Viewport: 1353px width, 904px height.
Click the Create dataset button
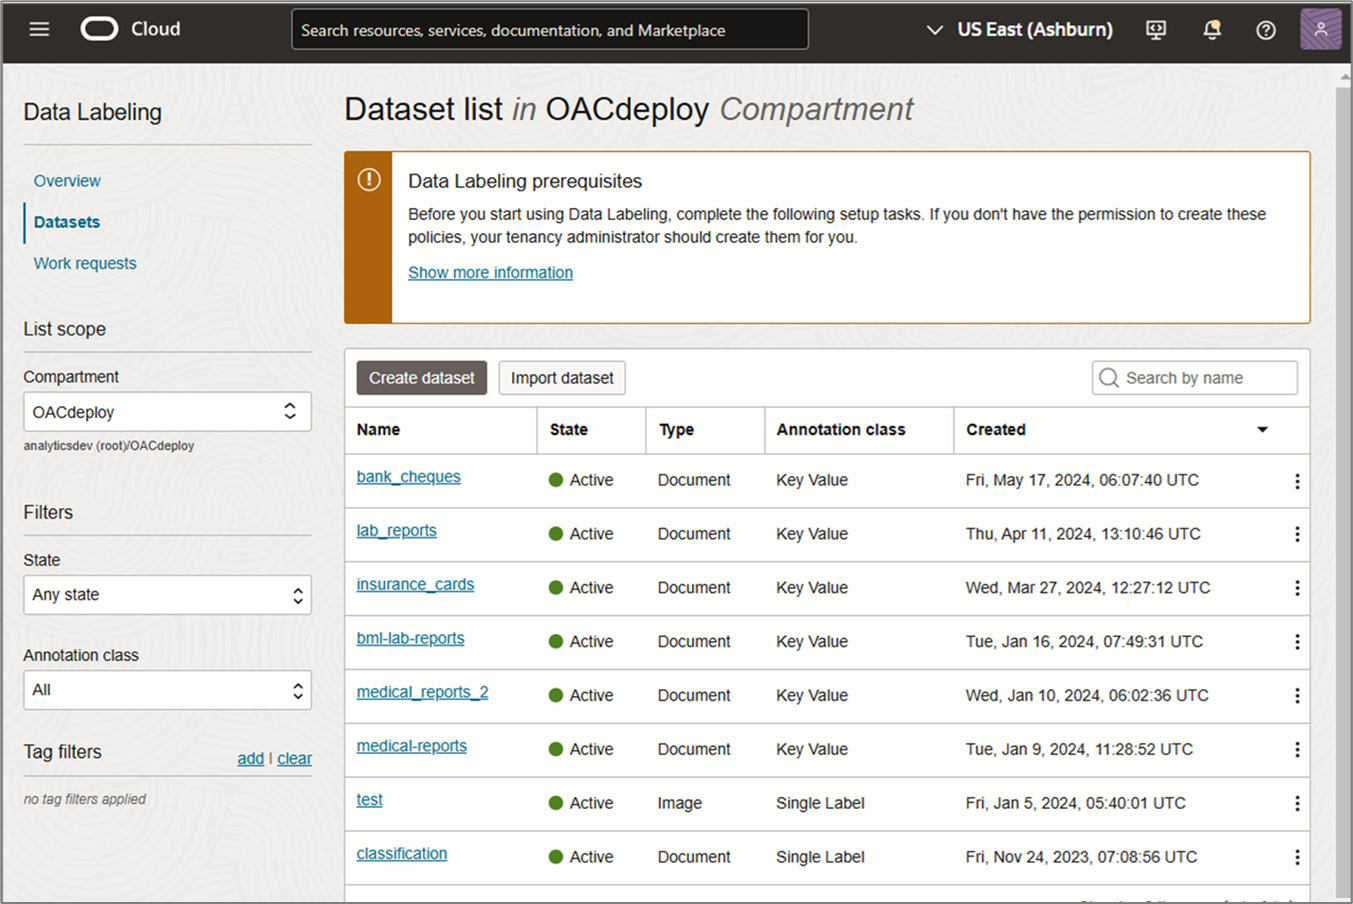(421, 377)
